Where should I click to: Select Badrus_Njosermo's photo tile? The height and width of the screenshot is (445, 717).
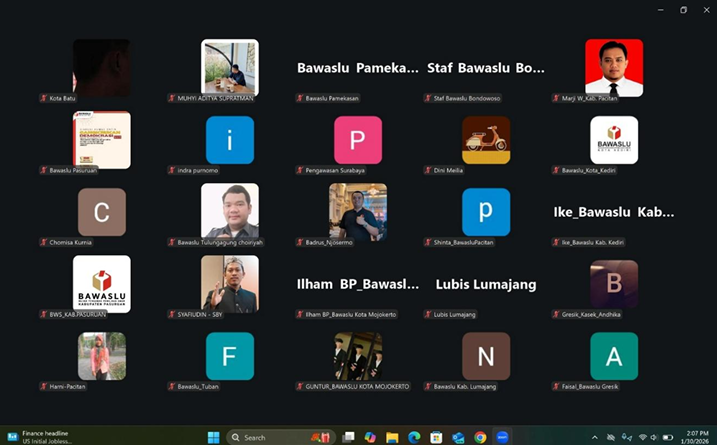358,212
